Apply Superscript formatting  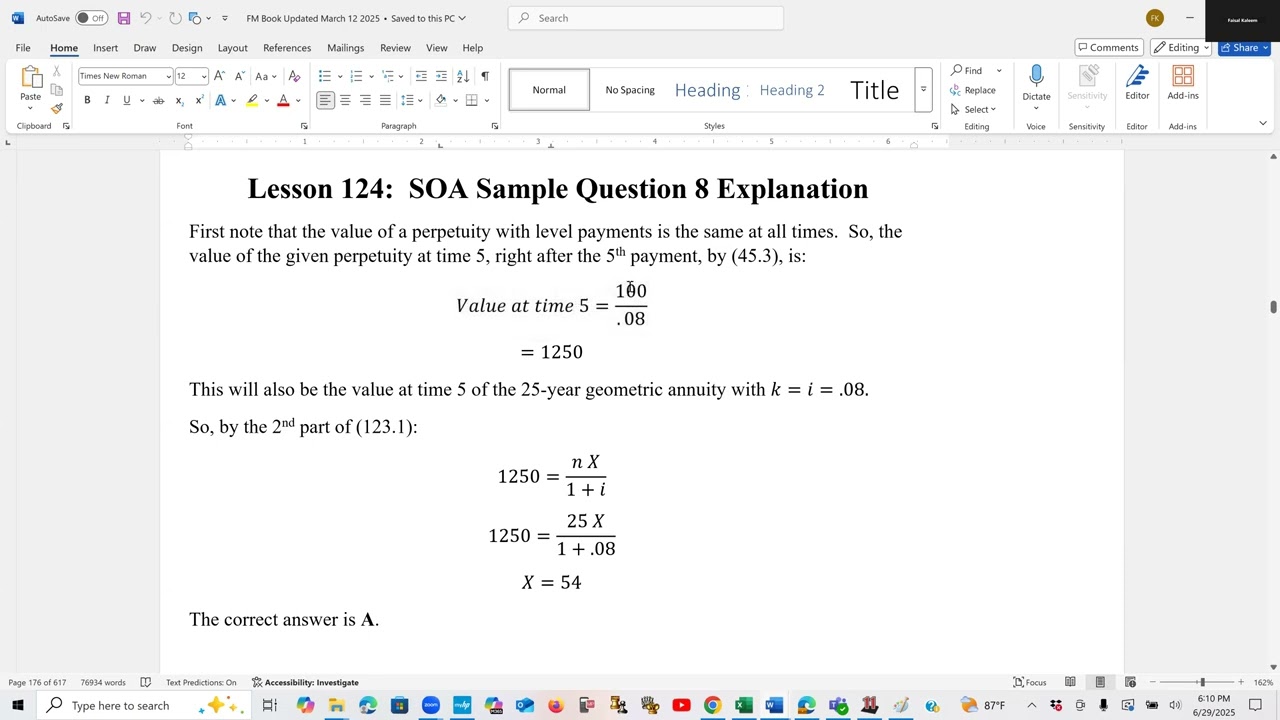tap(199, 100)
